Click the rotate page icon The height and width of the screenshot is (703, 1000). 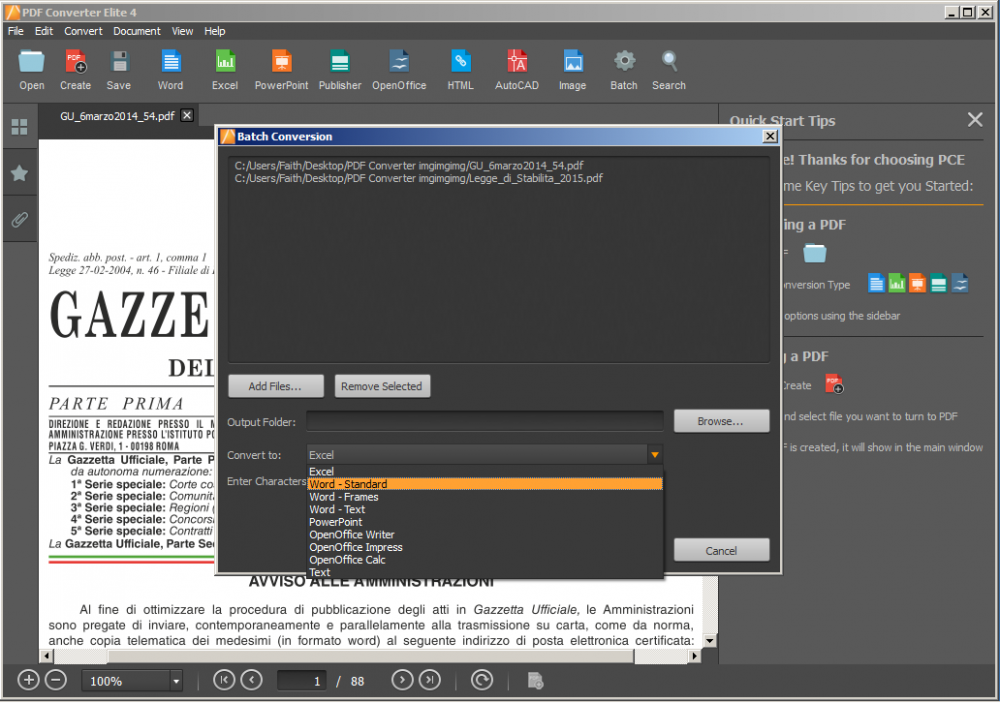pos(482,680)
